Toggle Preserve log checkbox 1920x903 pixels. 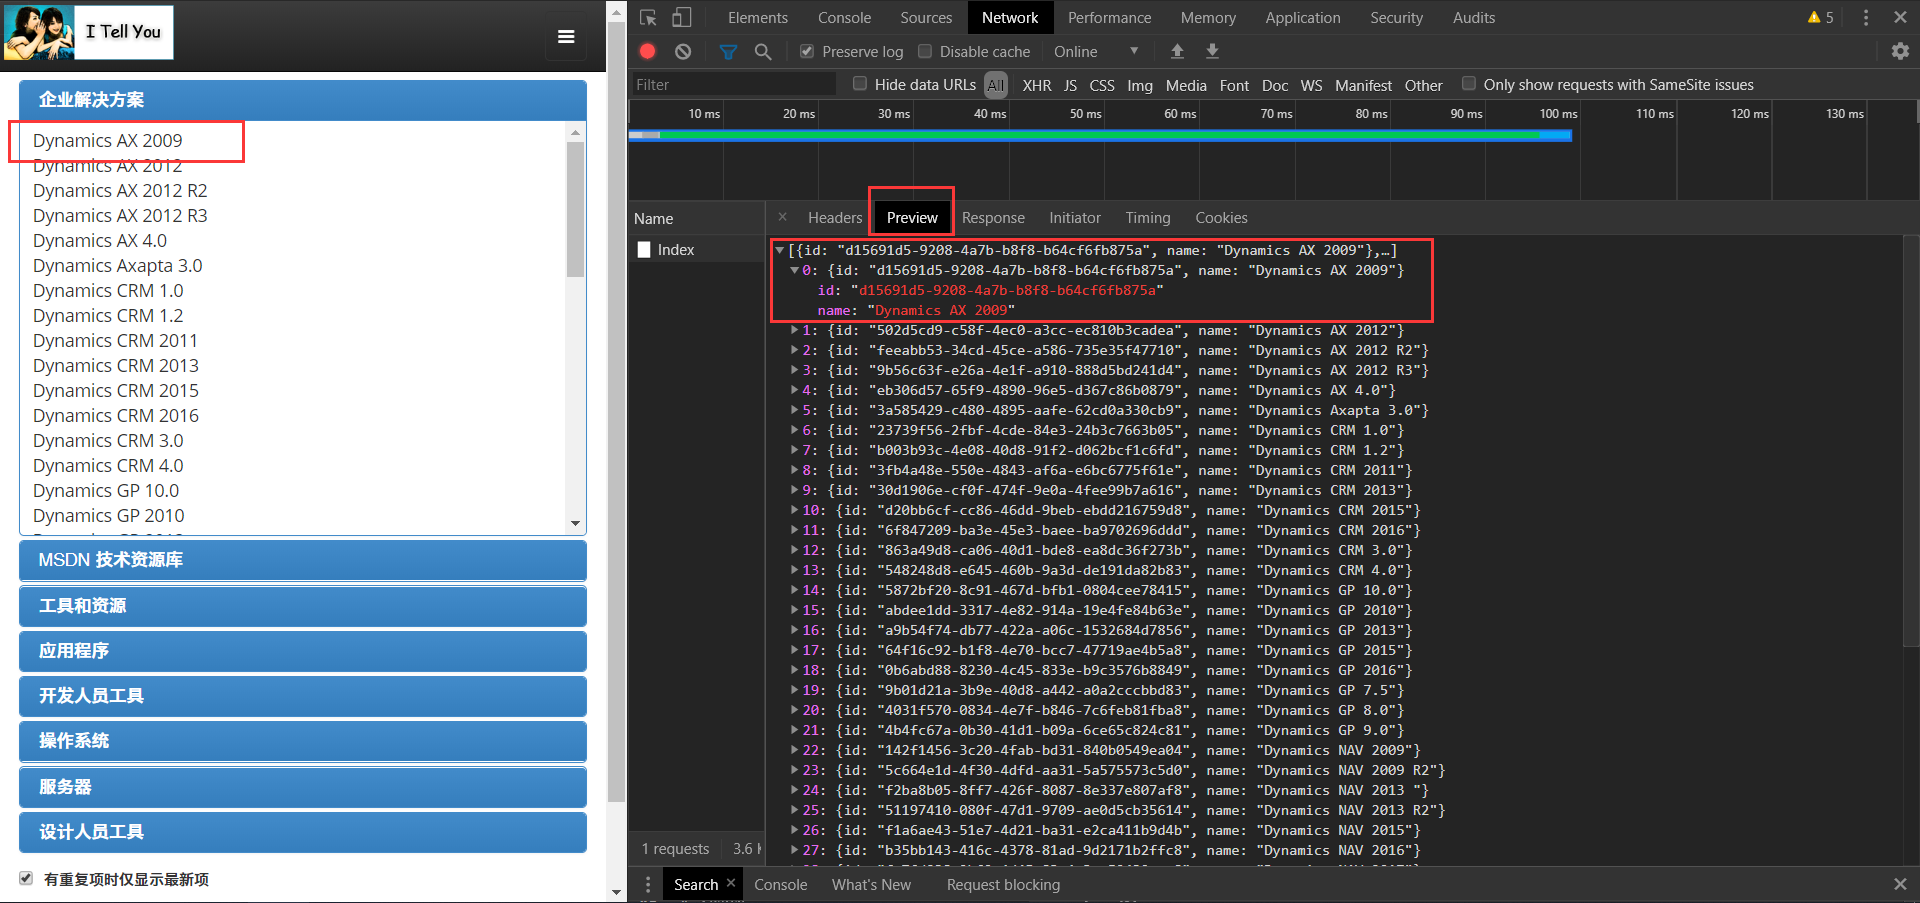tap(807, 51)
